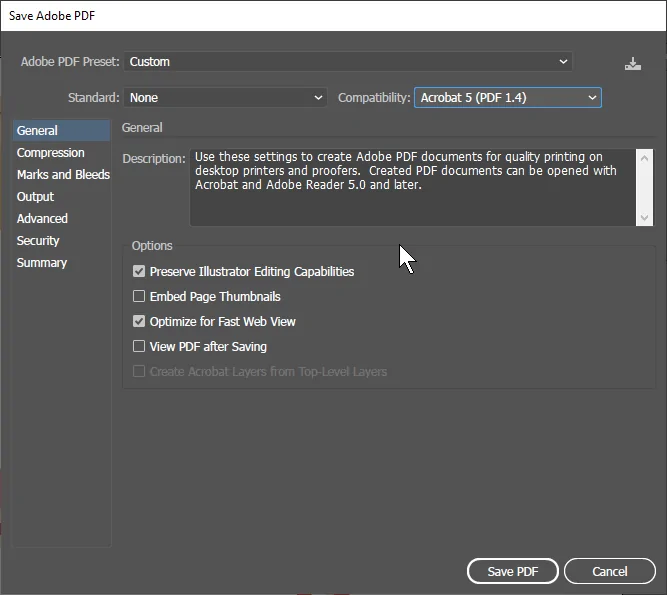Screen dimensions: 667x595
Task: Click the Save PDF button
Action: 512,571
